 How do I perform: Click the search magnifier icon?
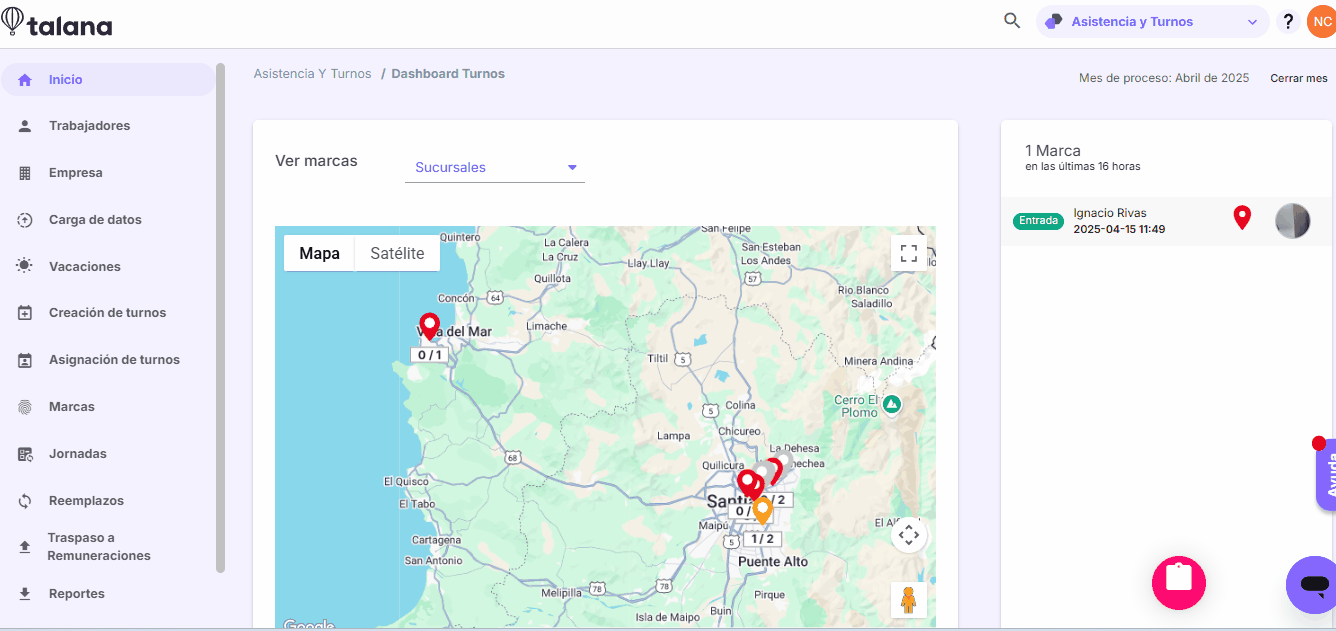pos(1012,21)
